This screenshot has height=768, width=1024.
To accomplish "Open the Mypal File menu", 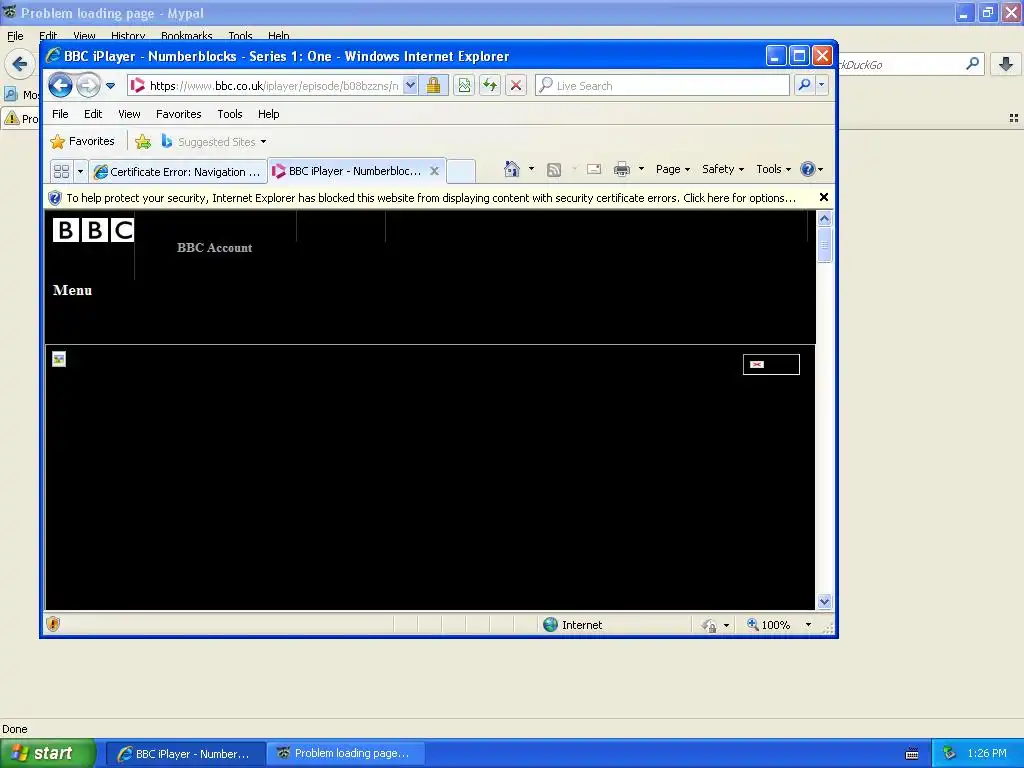I will [15, 36].
